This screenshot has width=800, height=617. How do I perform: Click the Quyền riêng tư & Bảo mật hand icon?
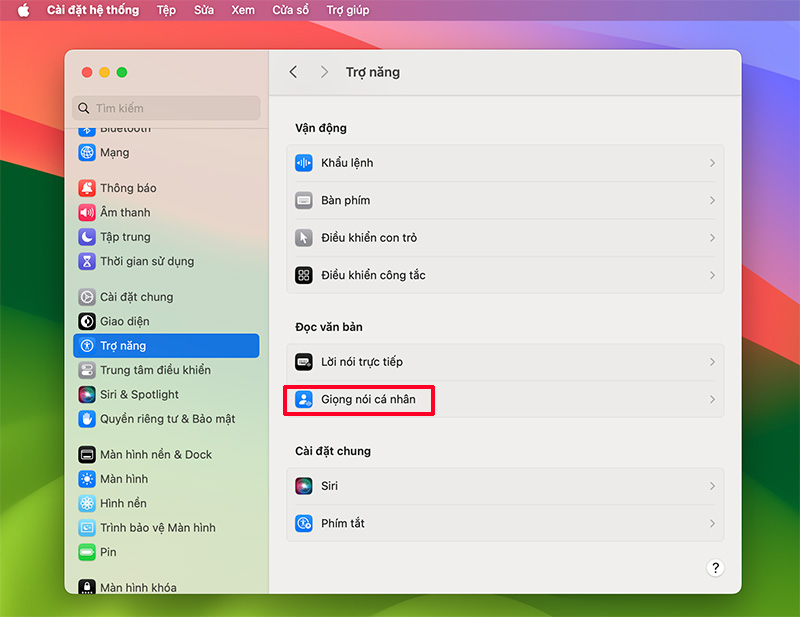coord(87,419)
